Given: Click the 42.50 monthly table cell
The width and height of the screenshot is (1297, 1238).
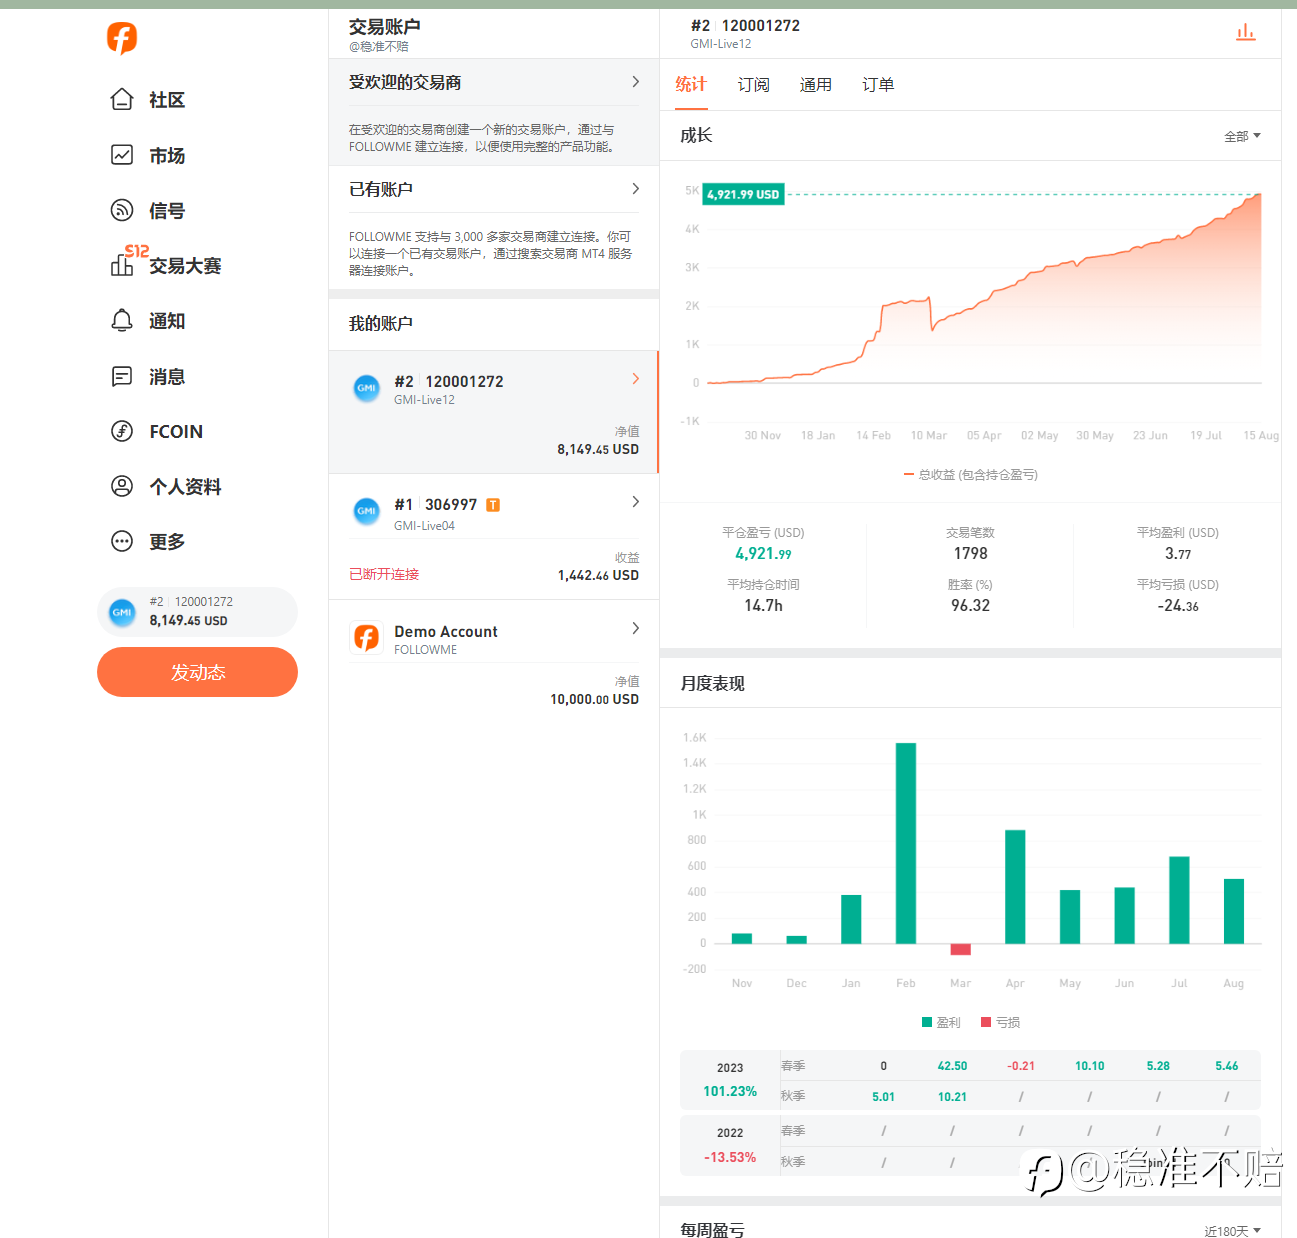Looking at the screenshot, I should pos(952,1066).
